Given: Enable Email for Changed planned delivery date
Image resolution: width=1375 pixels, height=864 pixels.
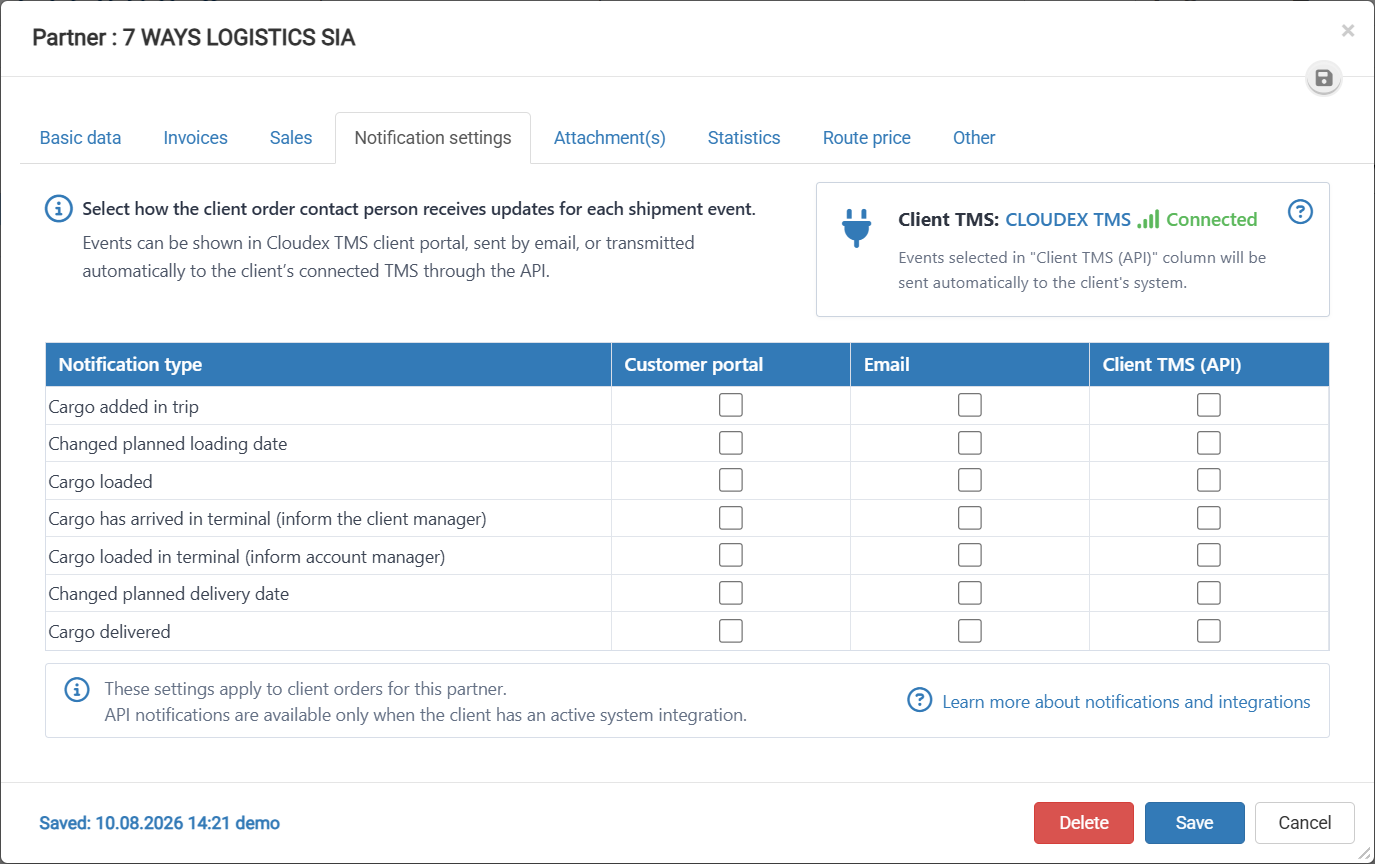Looking at the screenshot, I should coord(970,593).
